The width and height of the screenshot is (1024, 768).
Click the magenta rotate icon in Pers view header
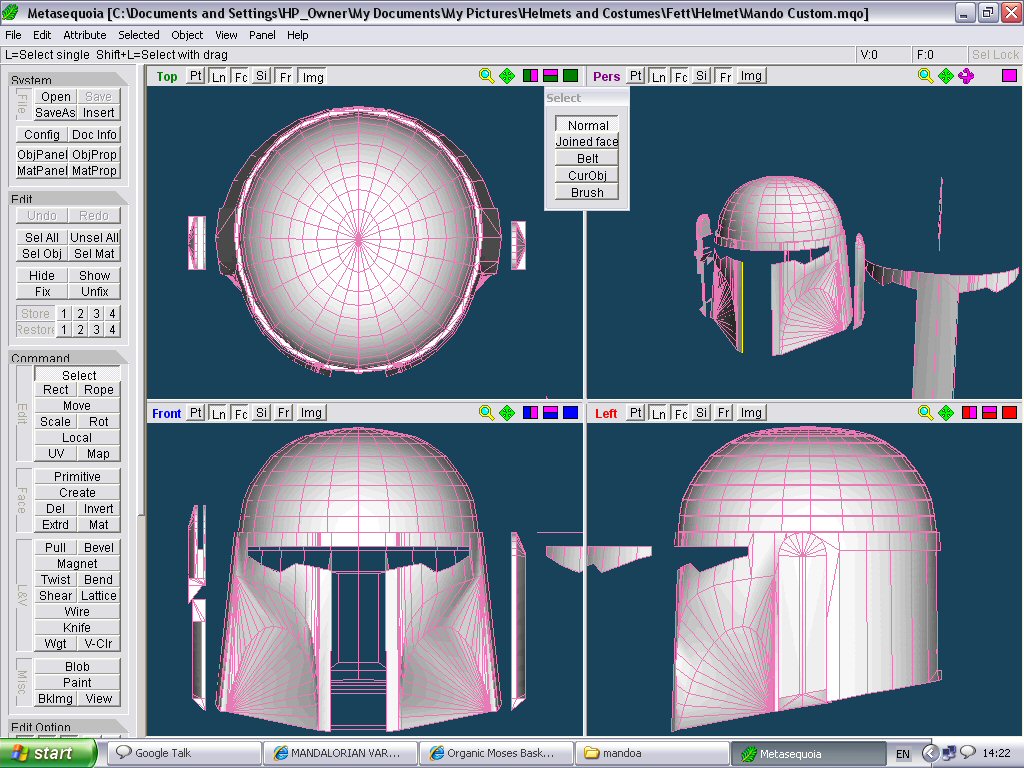click(x=966, y=76)
